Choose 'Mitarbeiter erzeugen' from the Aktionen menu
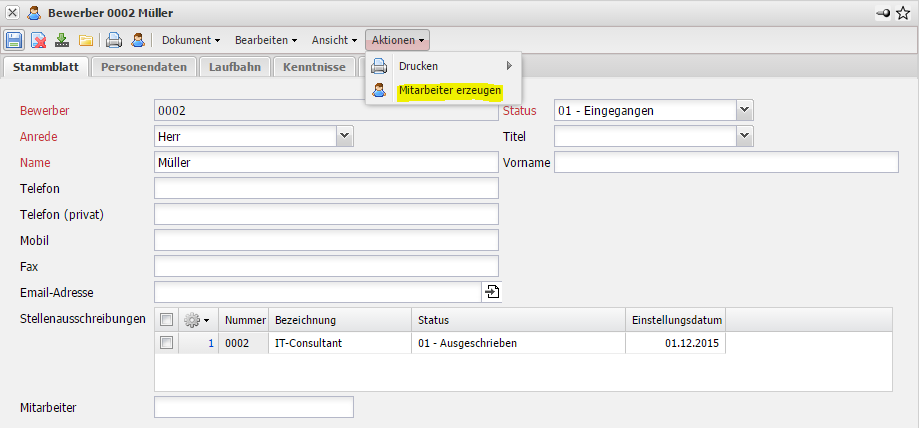This screenshot has width=919, height=428. point(450,90)
